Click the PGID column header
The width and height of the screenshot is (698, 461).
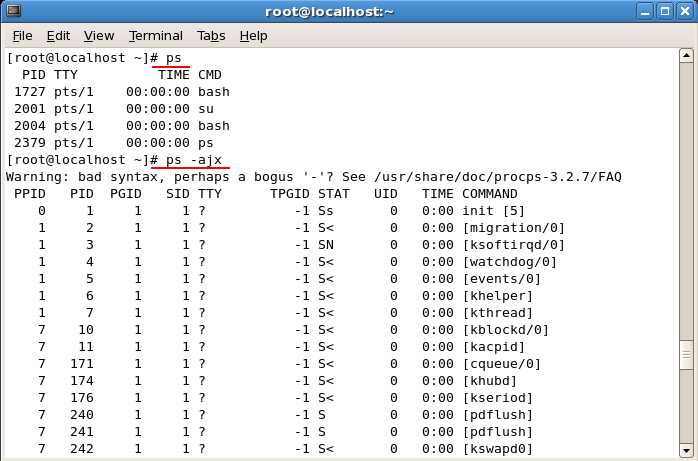pos(126,194)
